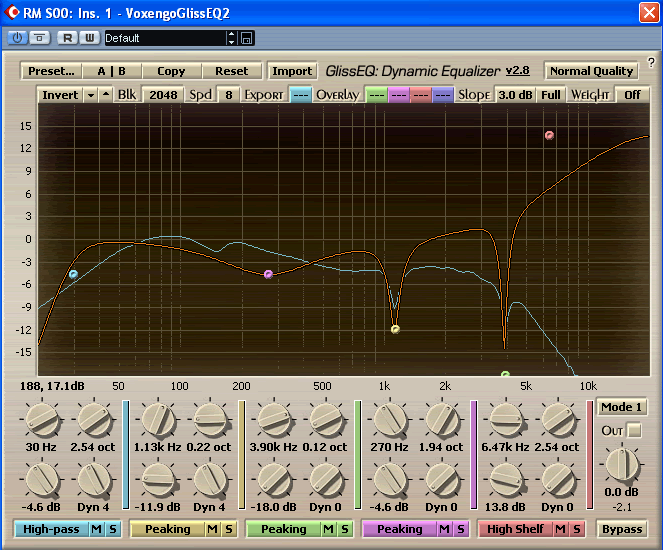Click the Import button
Viewport: 663px width, 550px height.
tap(292, 71)
